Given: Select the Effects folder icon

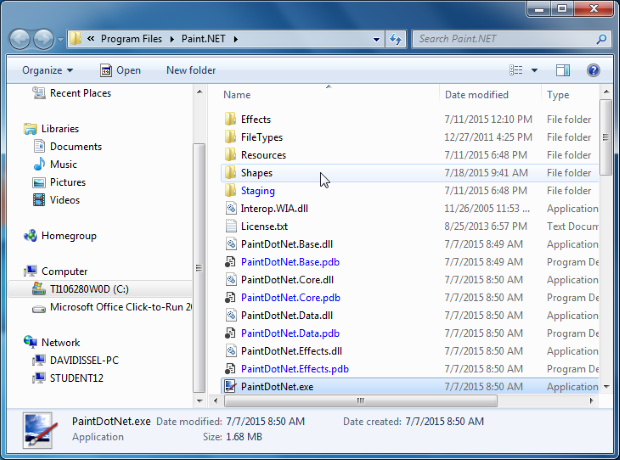Looking at the screenshot, I should coord(231,119).
